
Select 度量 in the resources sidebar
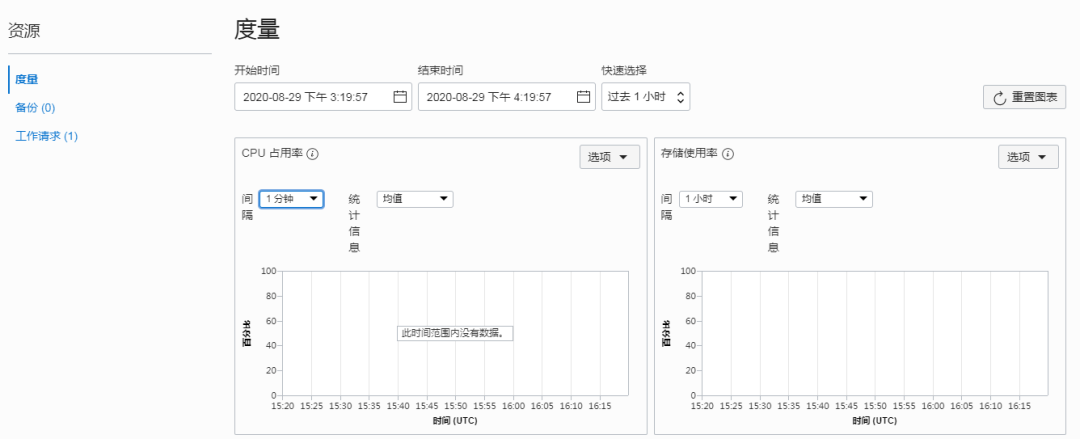point(26,79)
